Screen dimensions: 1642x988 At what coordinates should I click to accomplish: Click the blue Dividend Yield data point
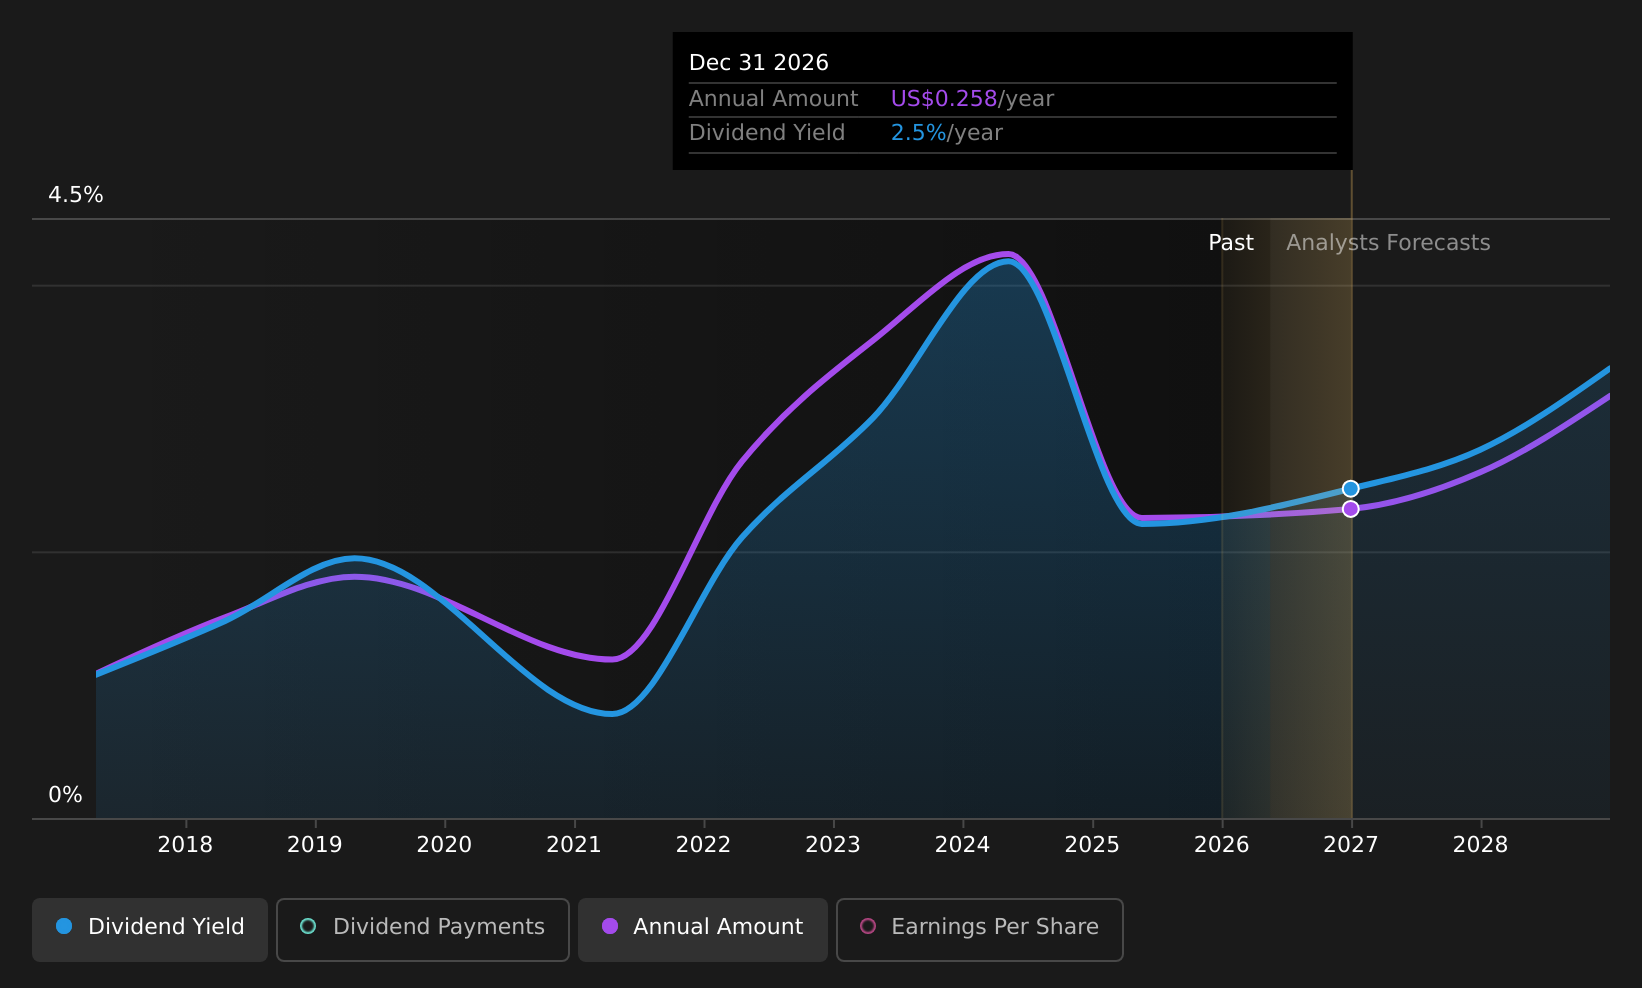(x=1350, y=489)
